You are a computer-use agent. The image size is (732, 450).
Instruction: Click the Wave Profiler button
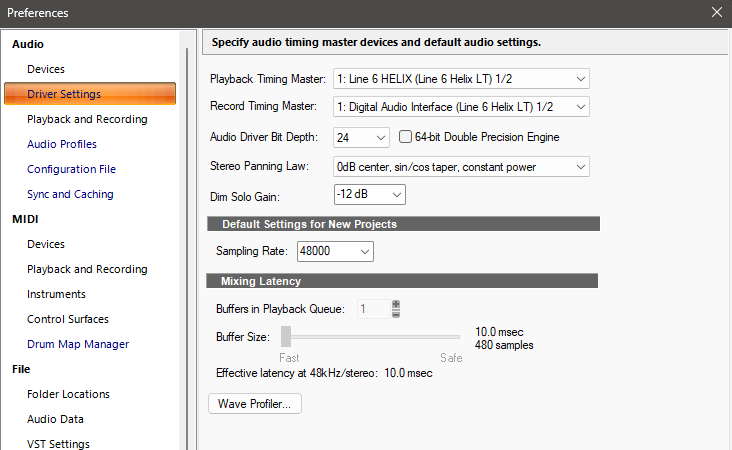click(254, 404)
